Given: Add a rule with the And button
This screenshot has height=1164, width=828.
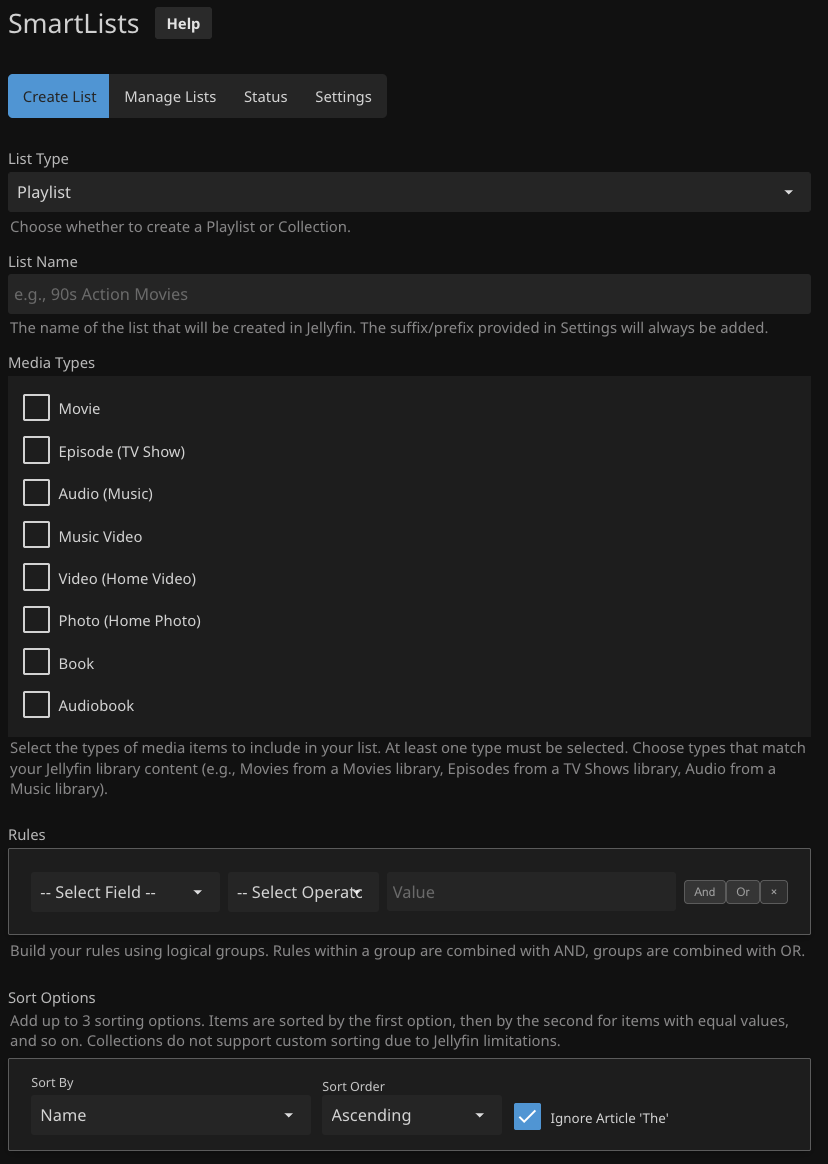Looking at the screenshot, I should 705,892.
